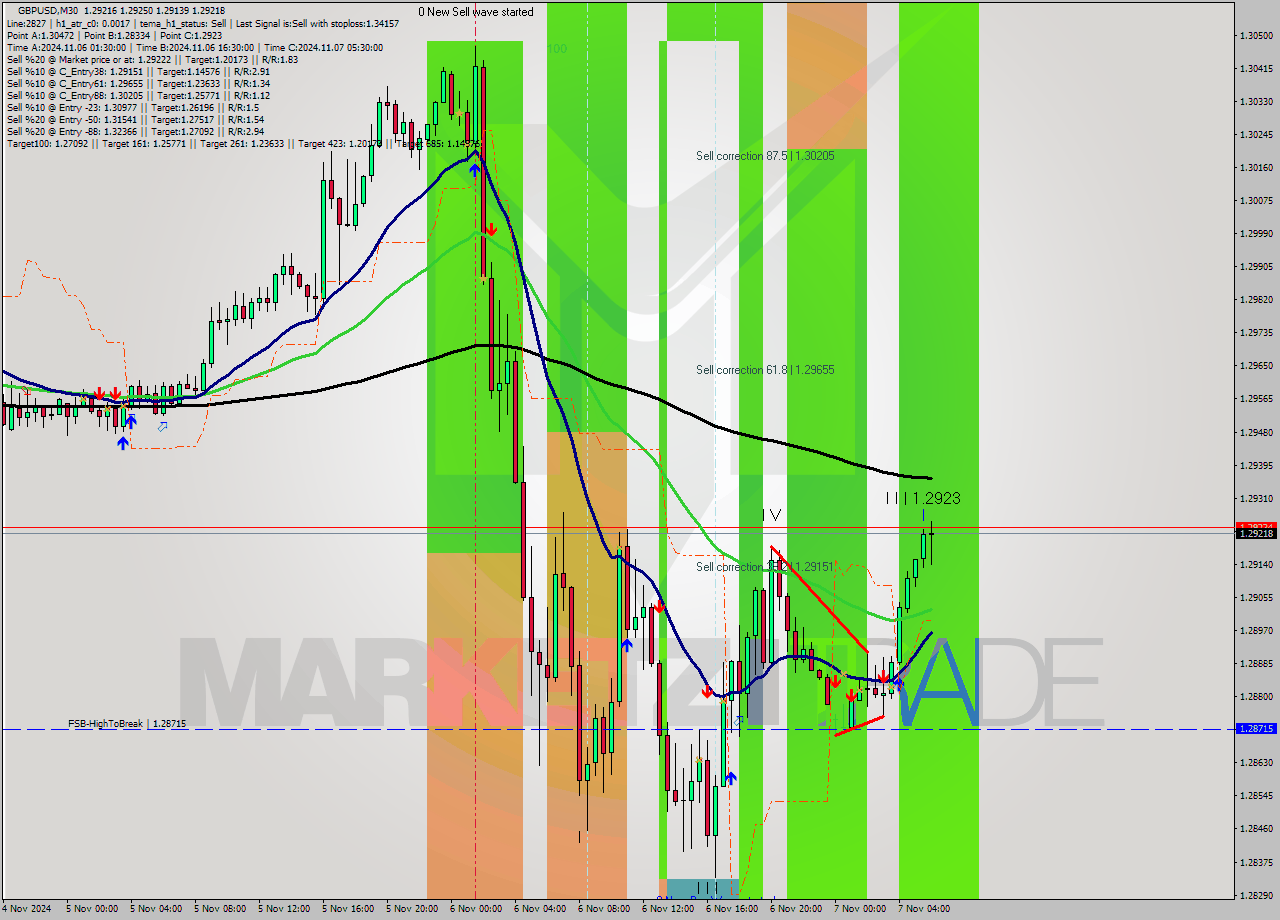This screenshot has width=1280, height=920.
Task: Select the 'Sell correction 87.5 | 1.30205' label
Action: pyautogui.click(x=765, y=156)
